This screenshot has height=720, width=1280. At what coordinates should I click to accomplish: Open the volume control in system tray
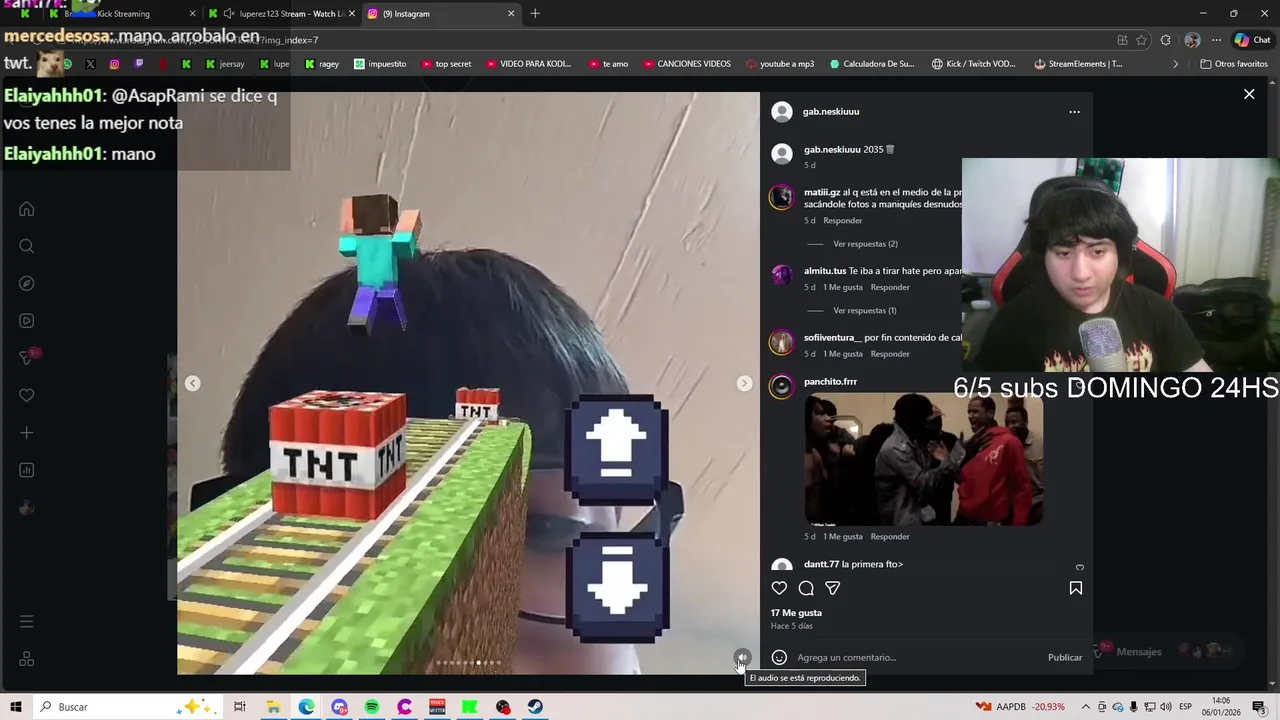[x=1166, y=707]
